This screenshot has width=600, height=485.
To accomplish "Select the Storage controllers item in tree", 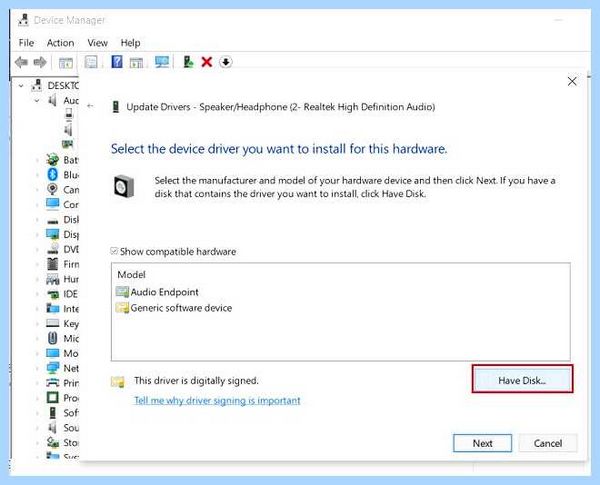I will pyautogui.click(x=62, y=443).
